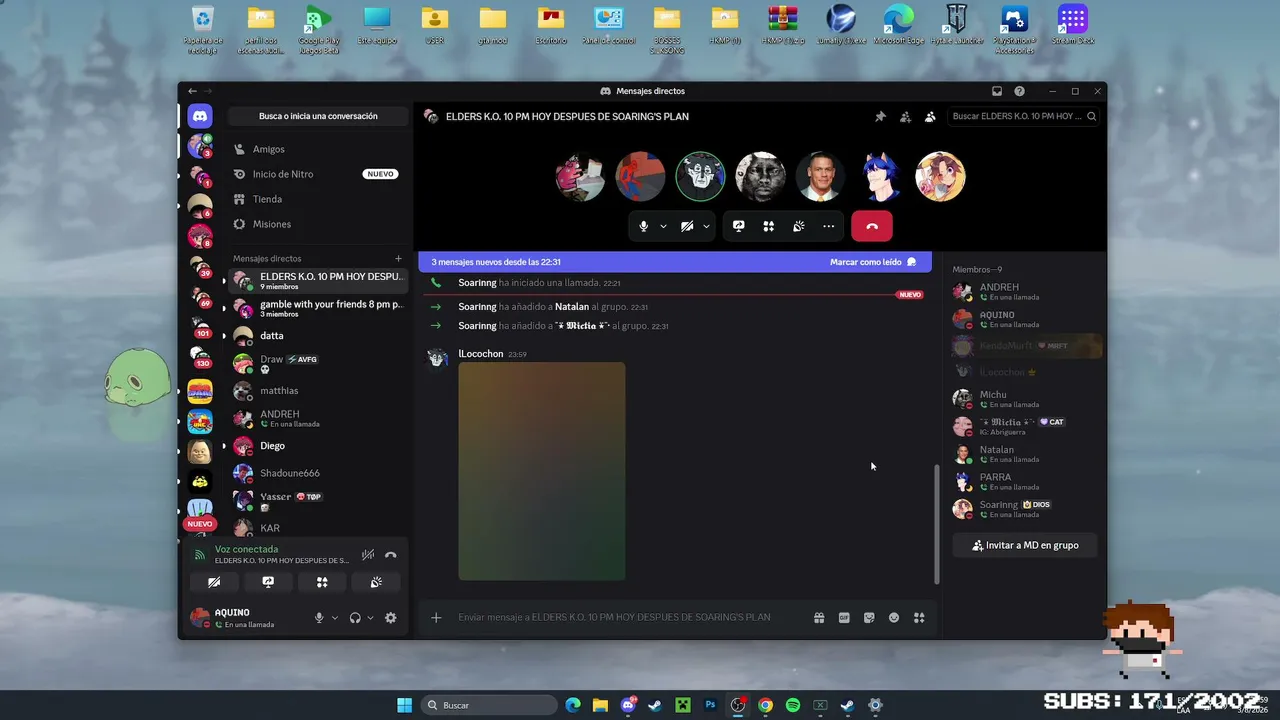Open sticker picker

[x=869, y=618]
